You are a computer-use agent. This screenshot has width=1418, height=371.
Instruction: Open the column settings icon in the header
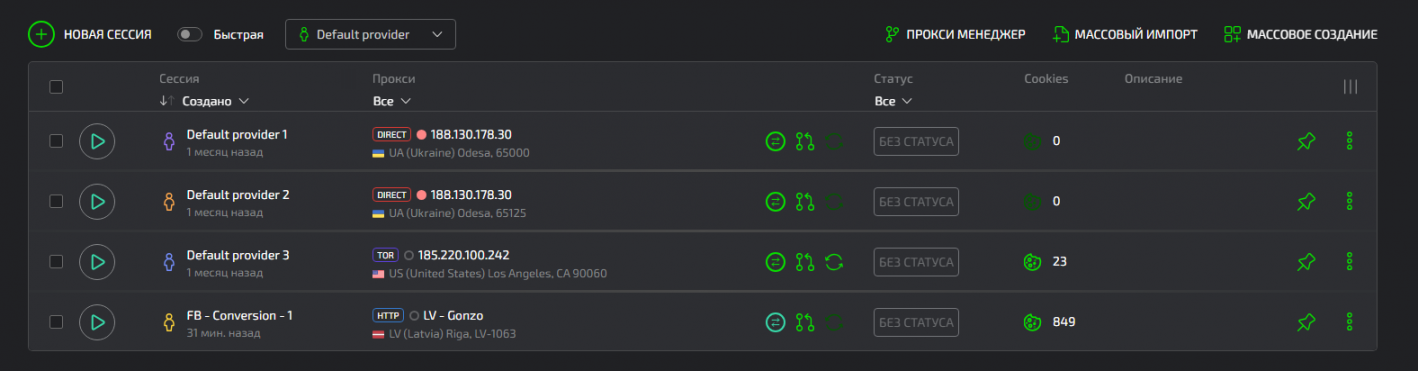(x=1350, y=87)
